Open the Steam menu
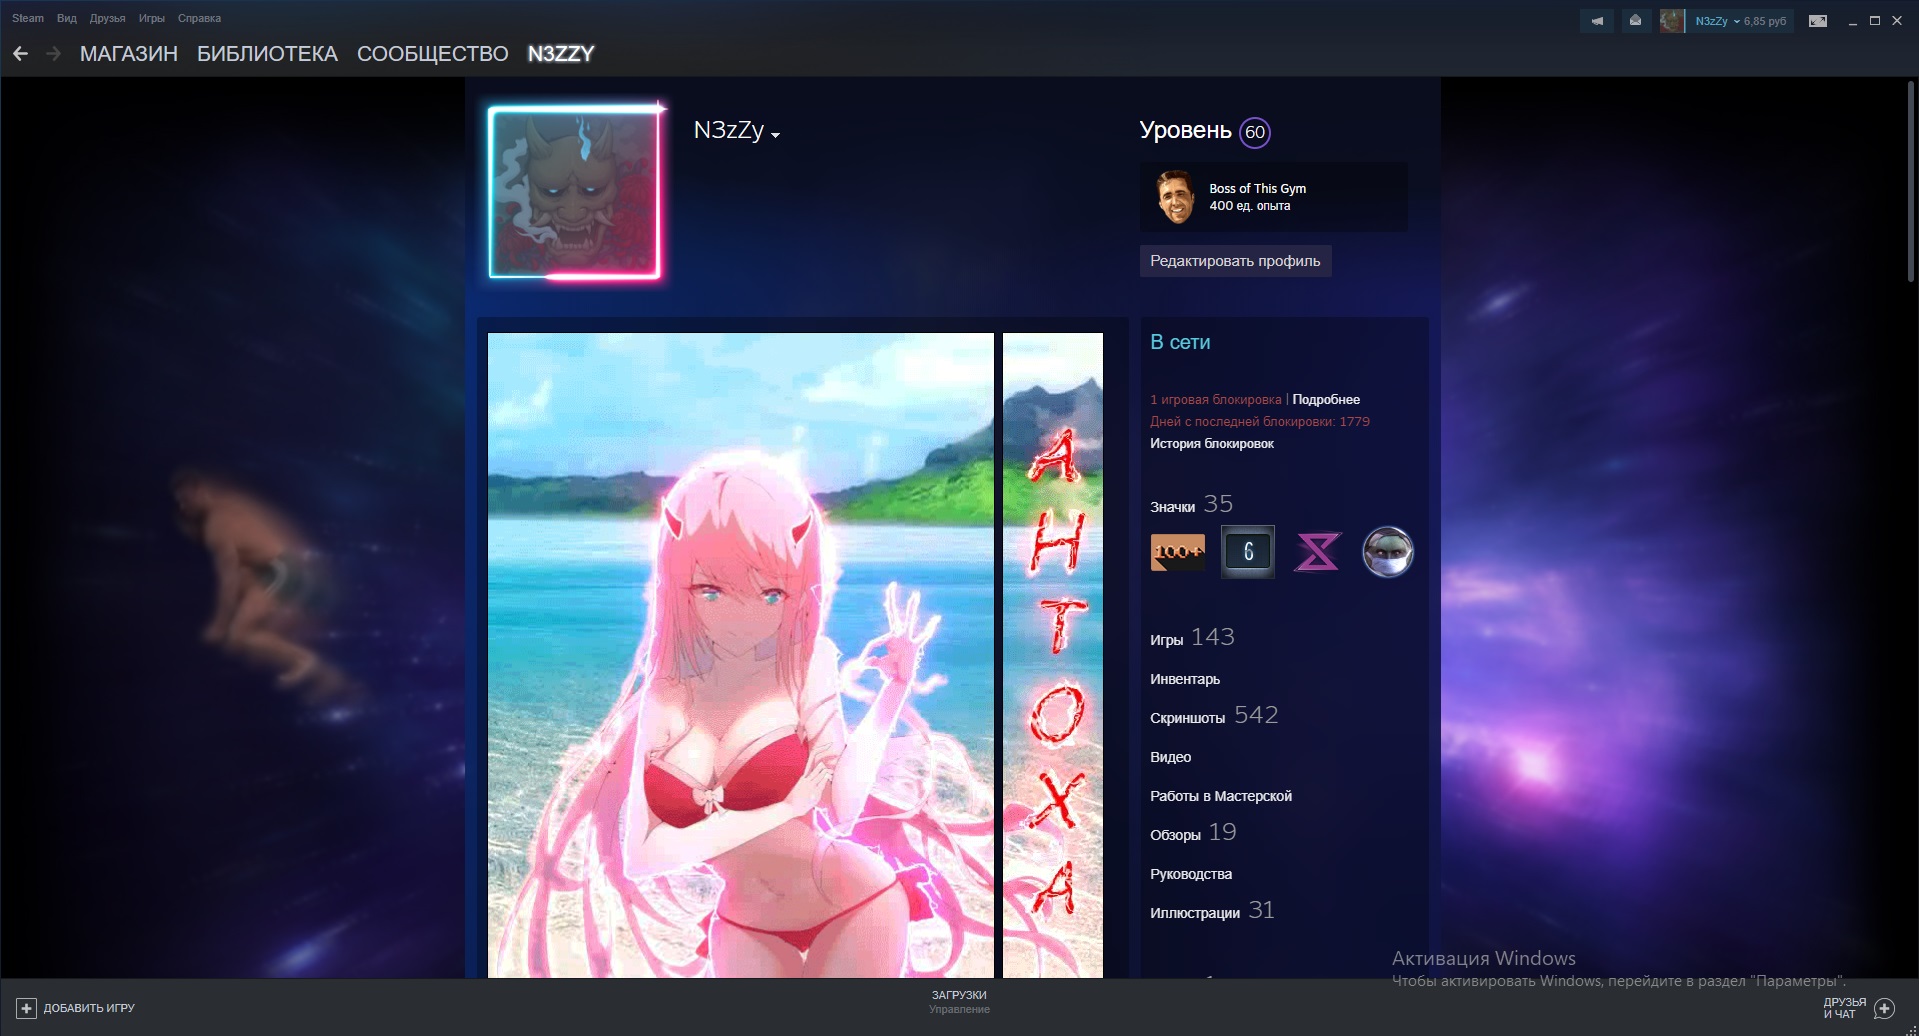The width and height of the screenshot is (1919, 1036). (x=28, y=18)
